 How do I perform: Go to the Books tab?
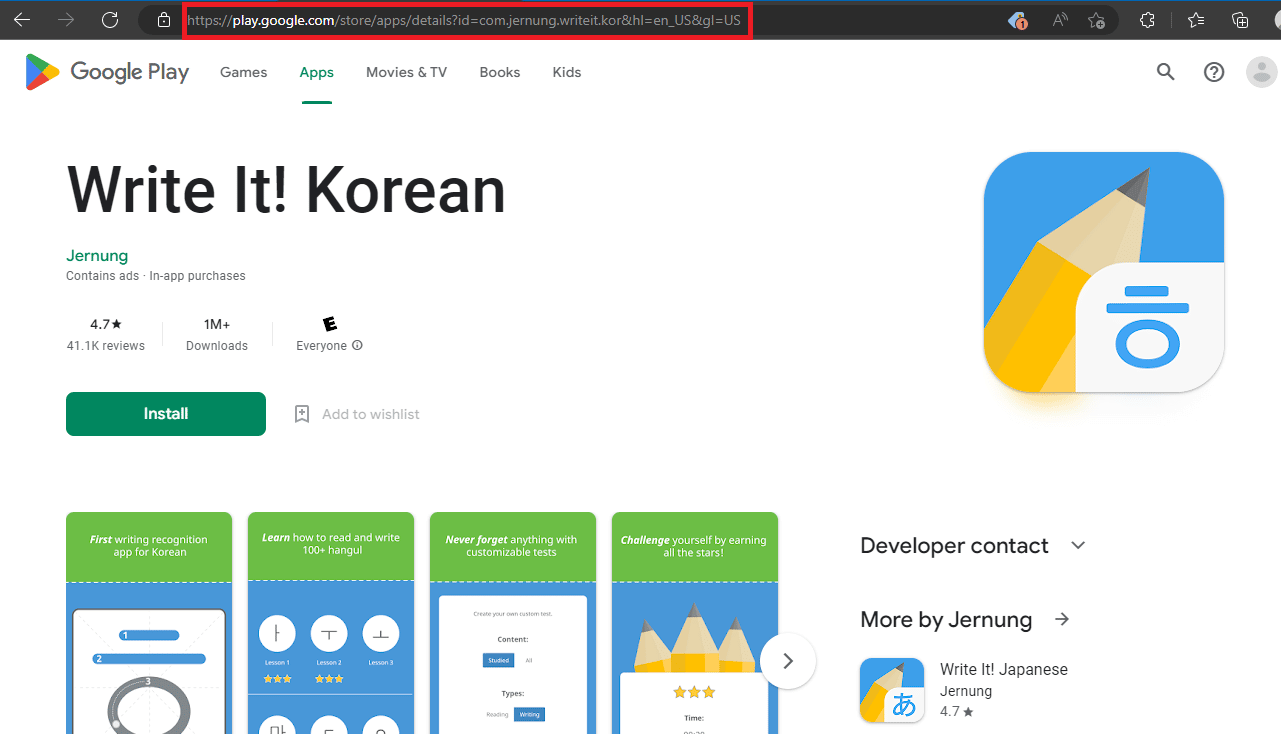[x=500, y=72]
